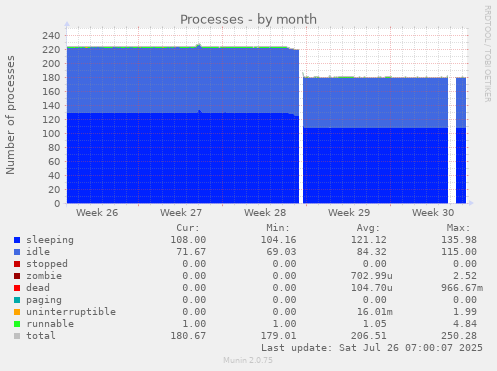Click idle minimum value 69.03

[x=281, y=252]
